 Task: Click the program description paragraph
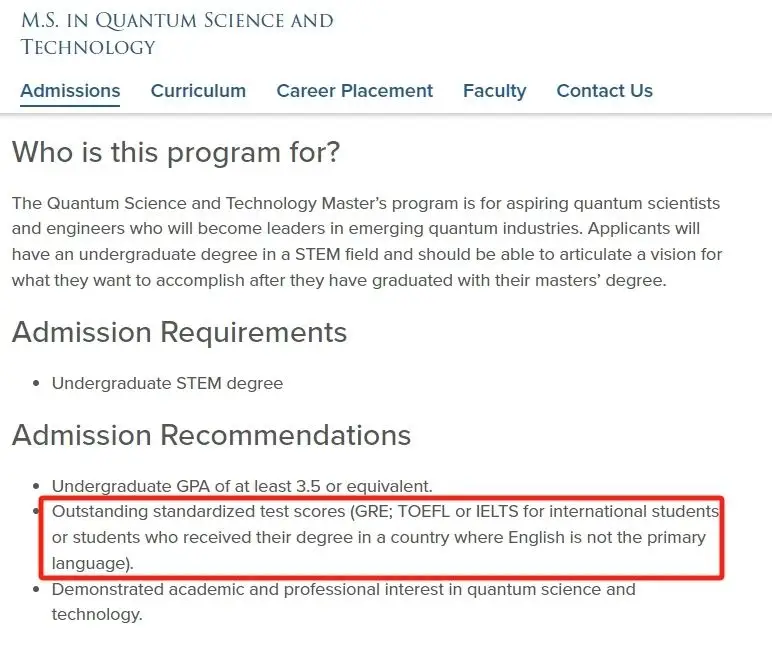366,242
